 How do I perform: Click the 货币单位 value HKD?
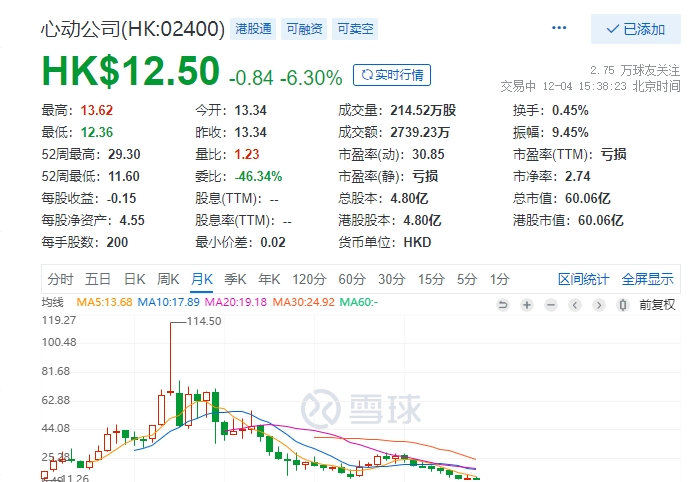pos(417,242)
